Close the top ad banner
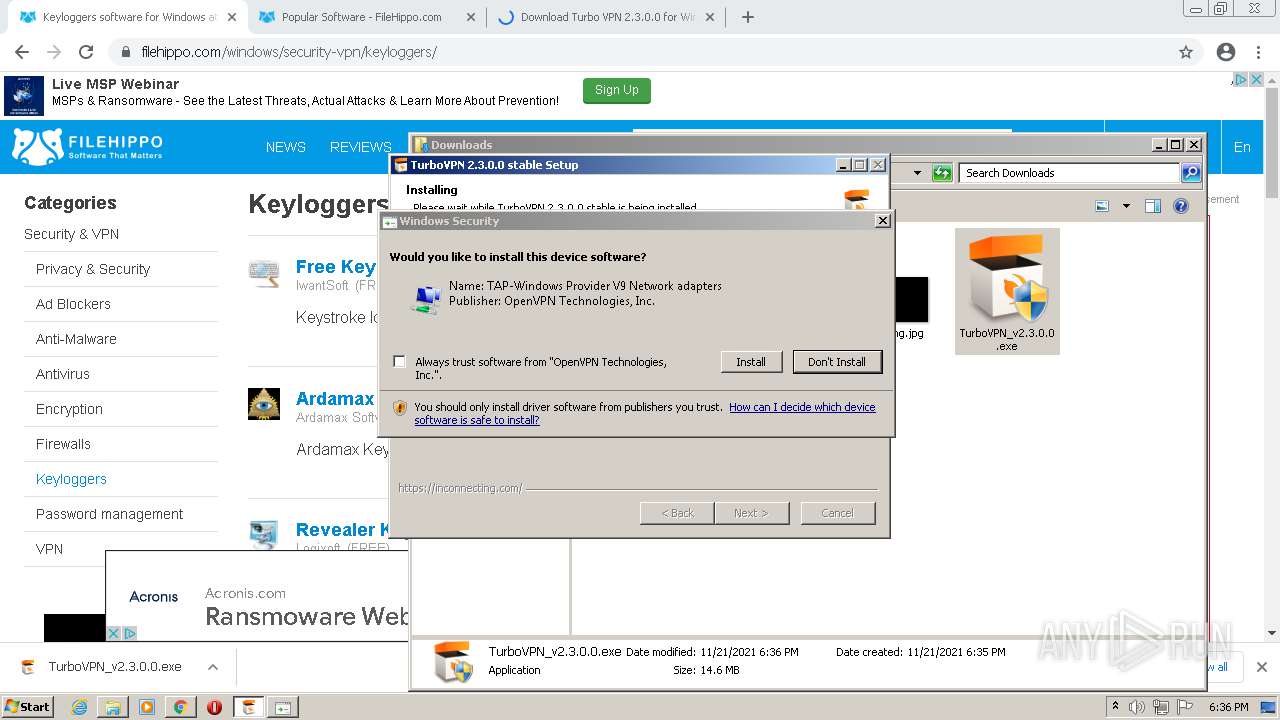Viewport: 1280px width, 720px height. tap(1256, 79)
